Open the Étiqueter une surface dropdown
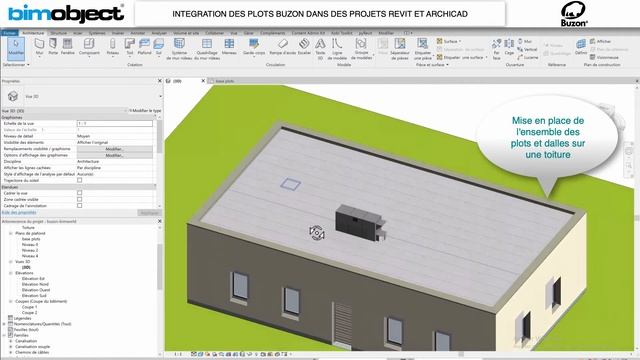Screen dimensions: 640x360 point(462,58)
